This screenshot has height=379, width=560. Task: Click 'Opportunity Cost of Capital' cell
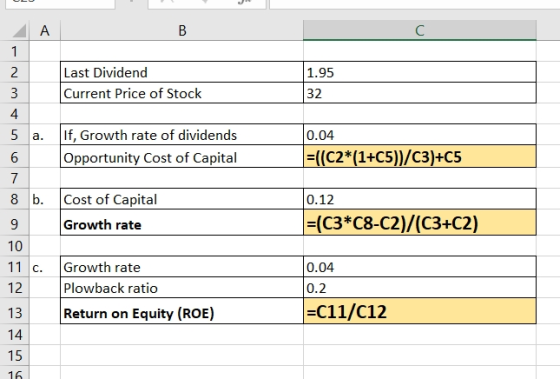tap(182, 156)
